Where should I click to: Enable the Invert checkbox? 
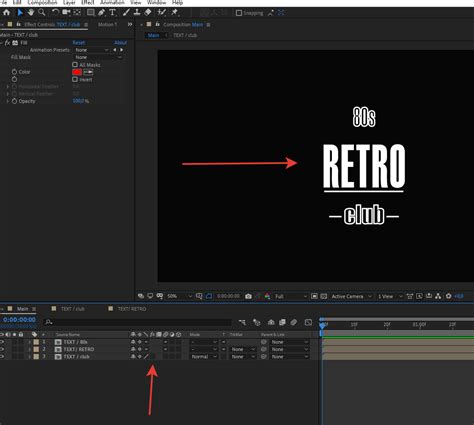pyautogui.click(x=75, y=79)
